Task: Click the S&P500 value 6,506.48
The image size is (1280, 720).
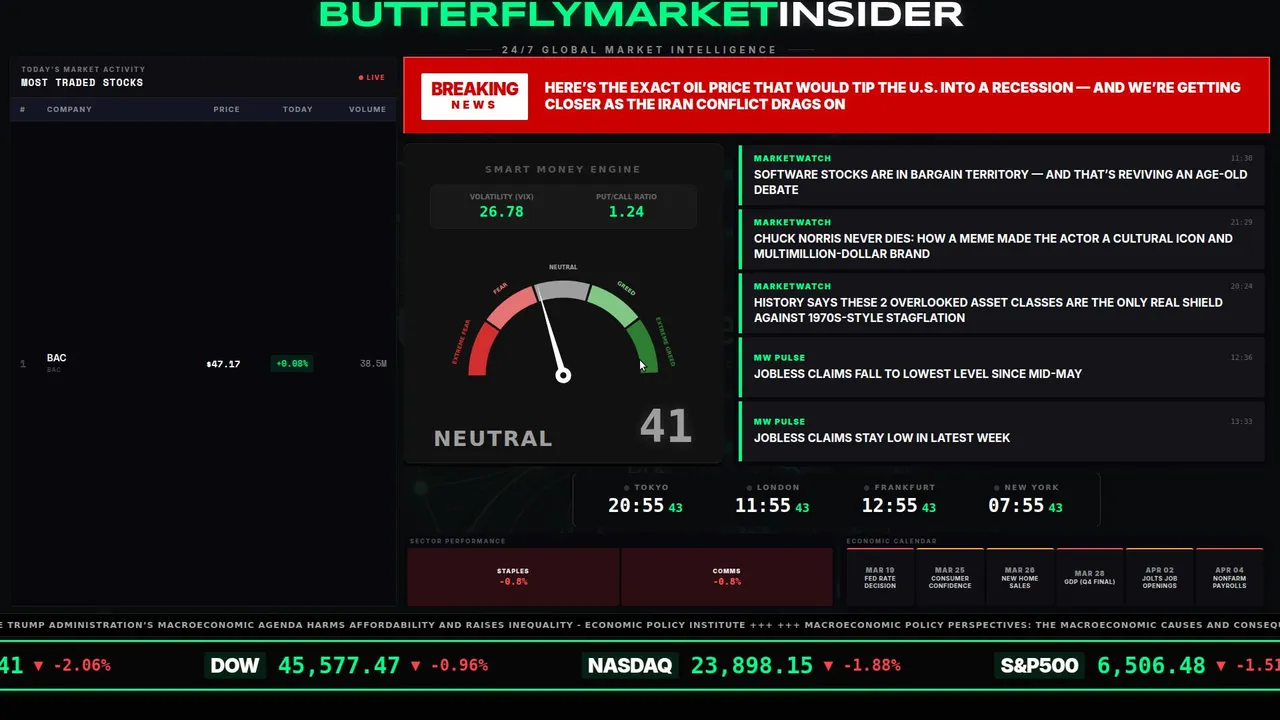Action: [1151, 665]
